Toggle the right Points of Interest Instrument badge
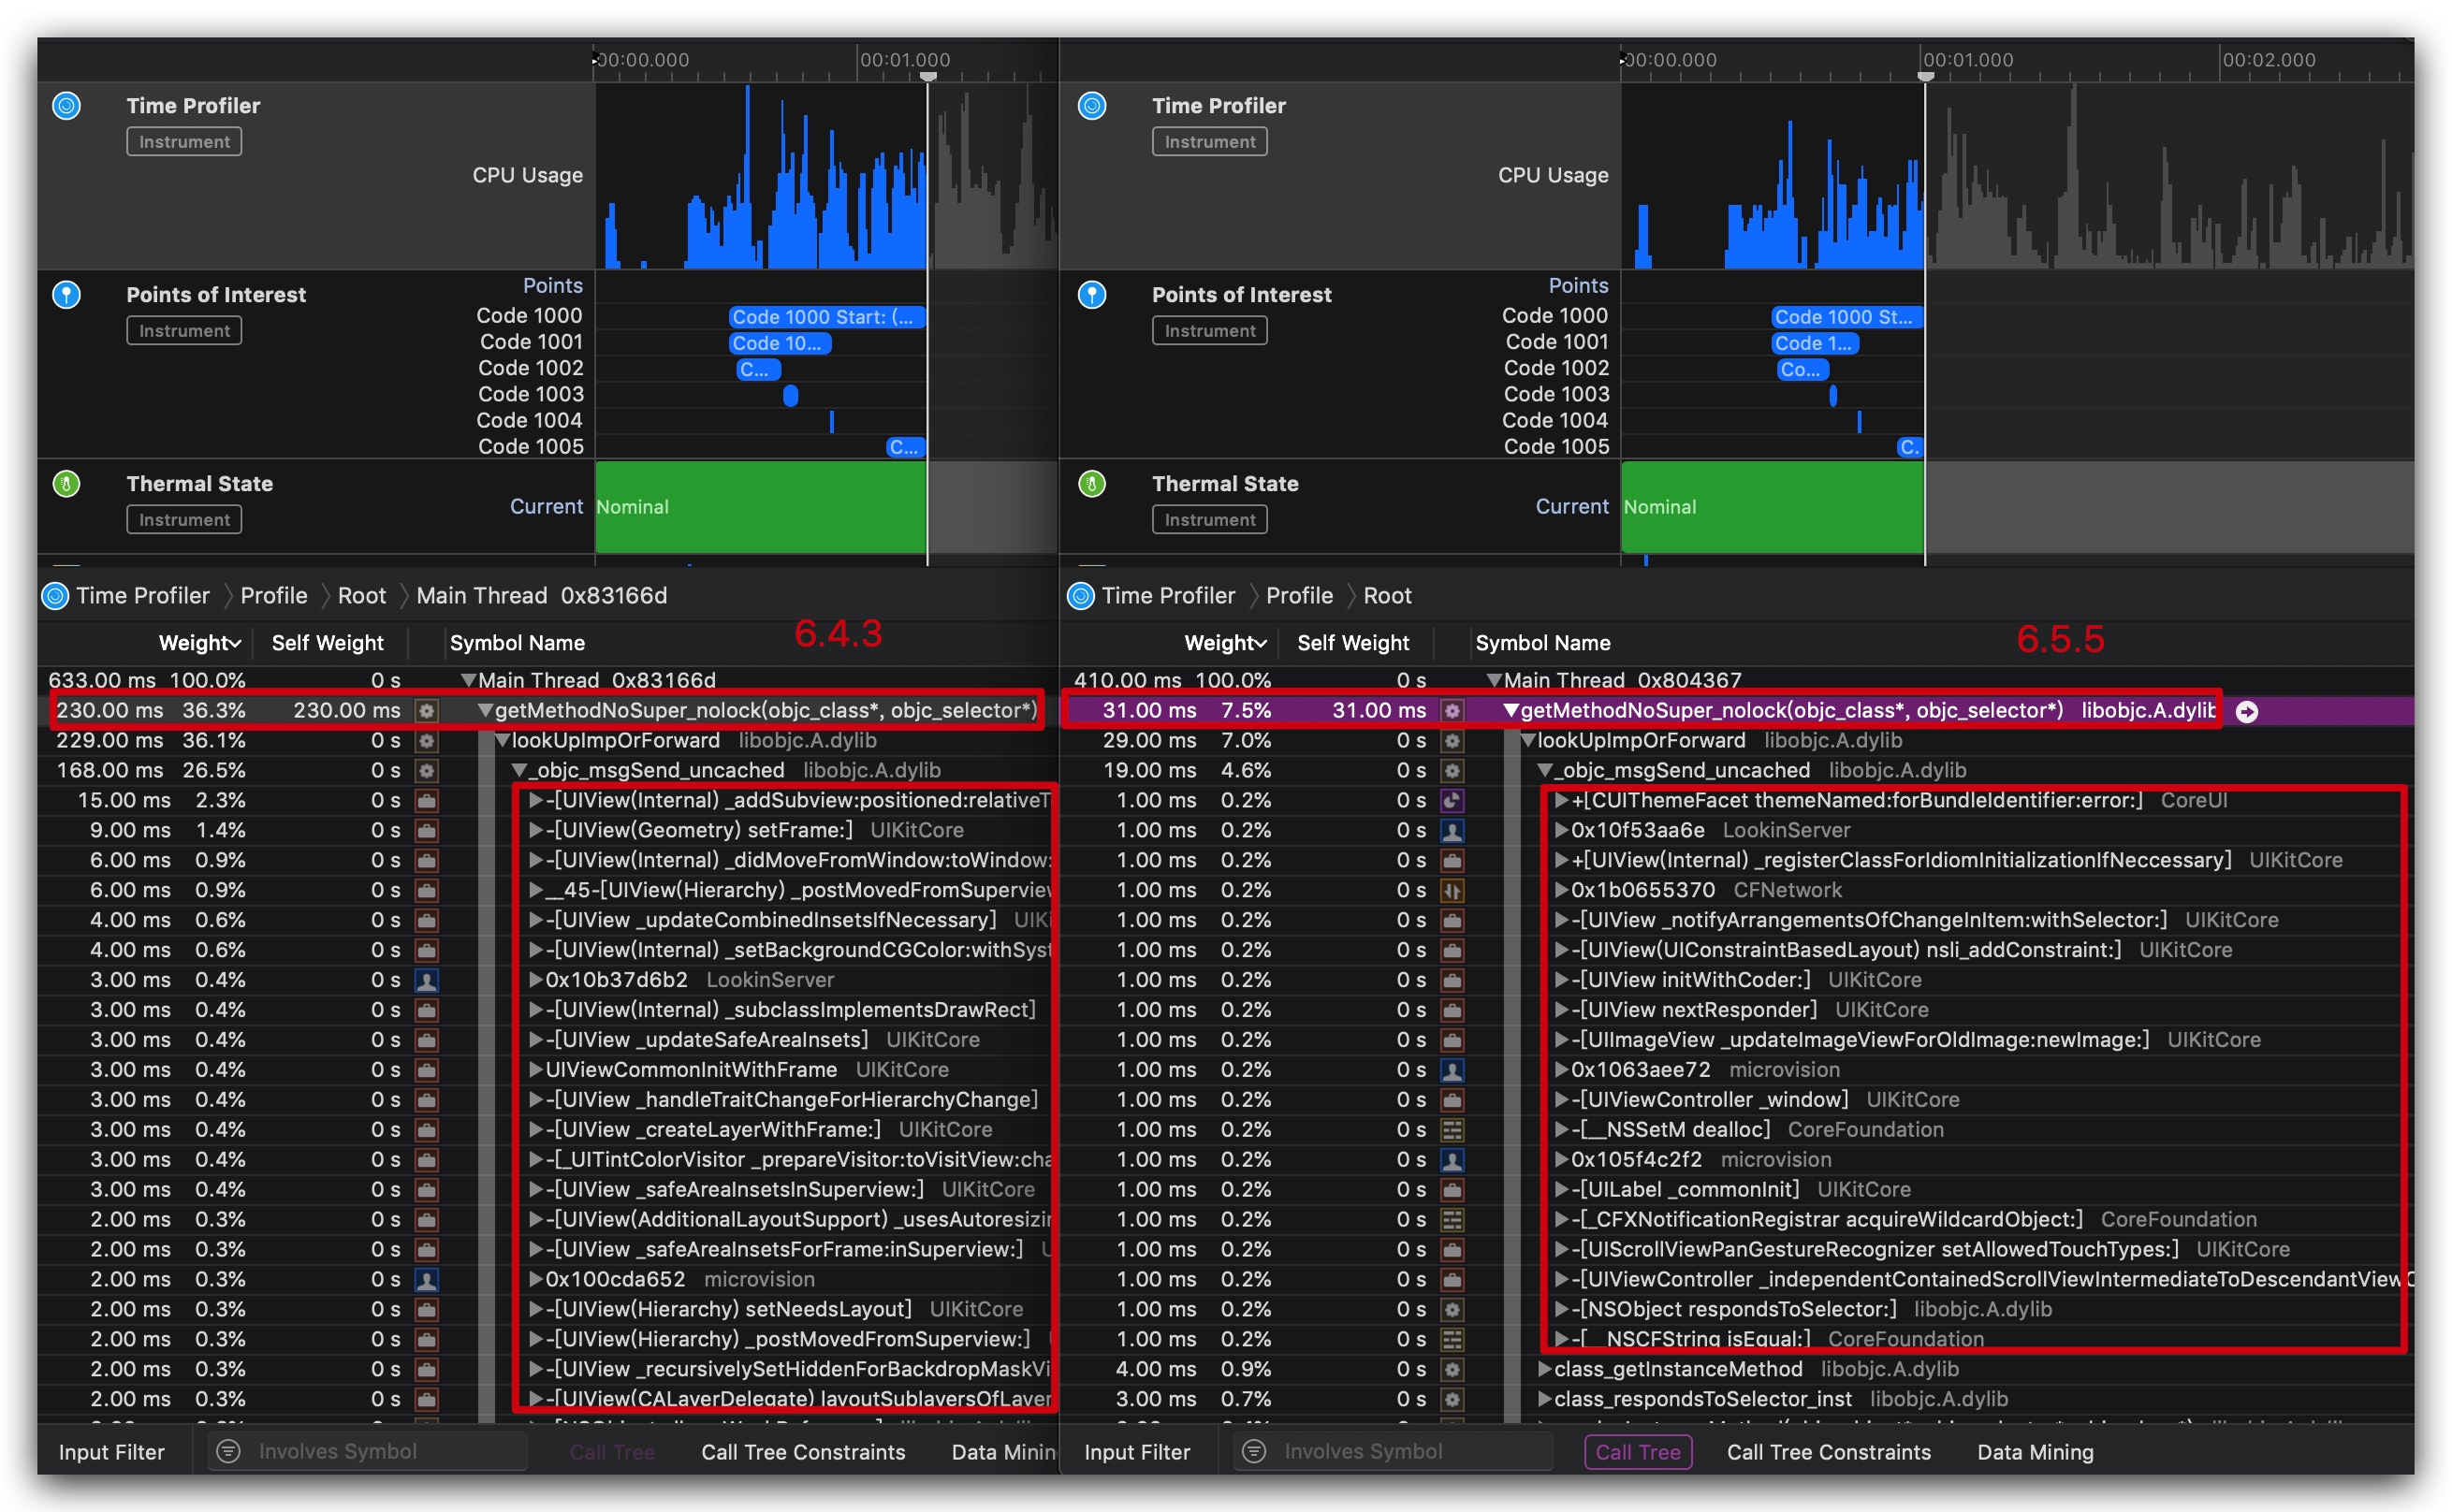Screen dimensions: 2452x1512 coord(1209,331)
